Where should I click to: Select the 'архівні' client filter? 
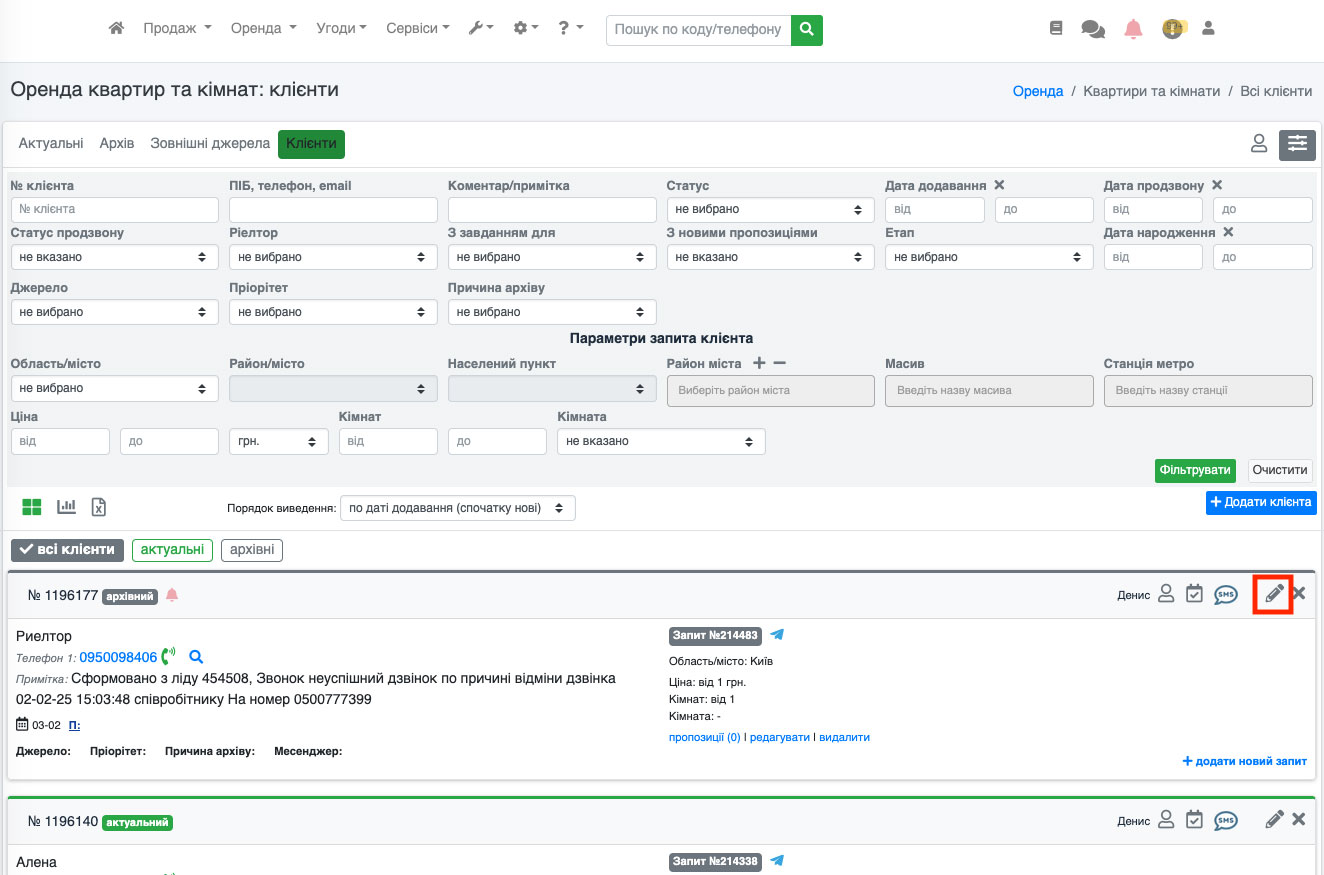[x=252, y=550]
